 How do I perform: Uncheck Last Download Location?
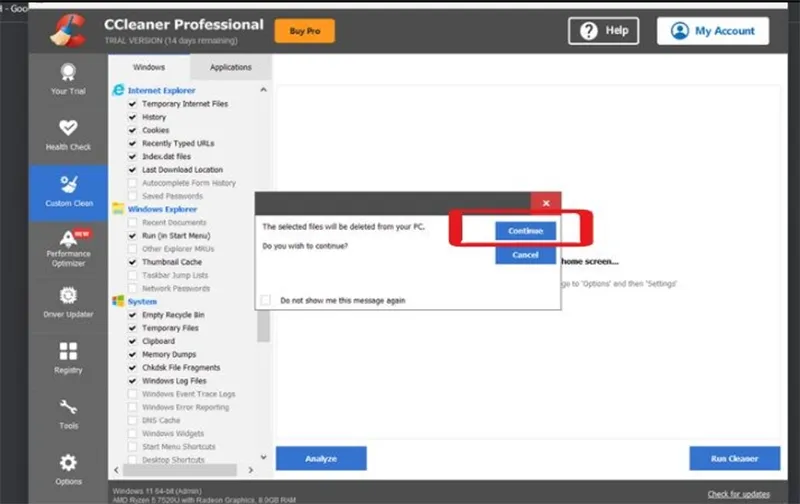coord(132,169)
